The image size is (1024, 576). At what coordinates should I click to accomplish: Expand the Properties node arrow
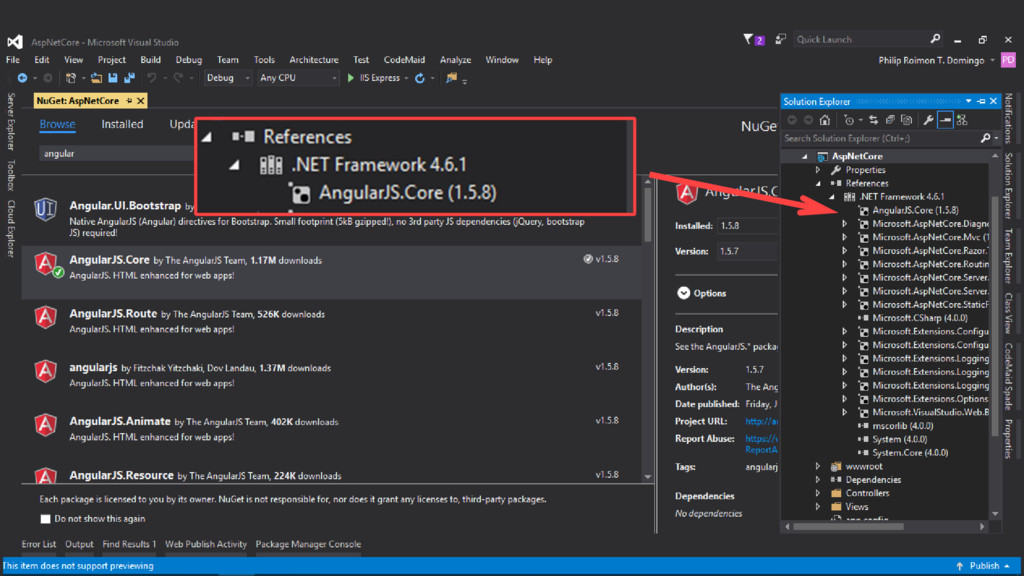818,170
